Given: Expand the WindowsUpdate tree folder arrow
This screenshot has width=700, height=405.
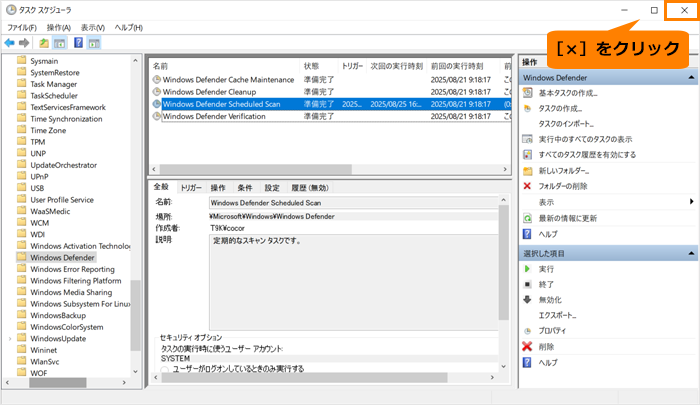Looking at the screenshot, I should [10, 339].
